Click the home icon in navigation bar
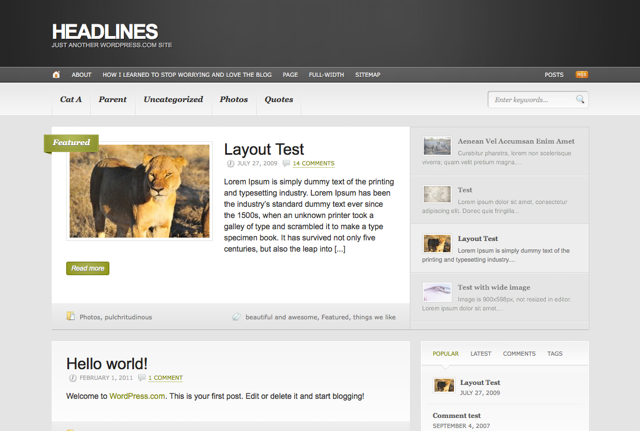This screenshot has width=640, height=431. tap(56, 75)
